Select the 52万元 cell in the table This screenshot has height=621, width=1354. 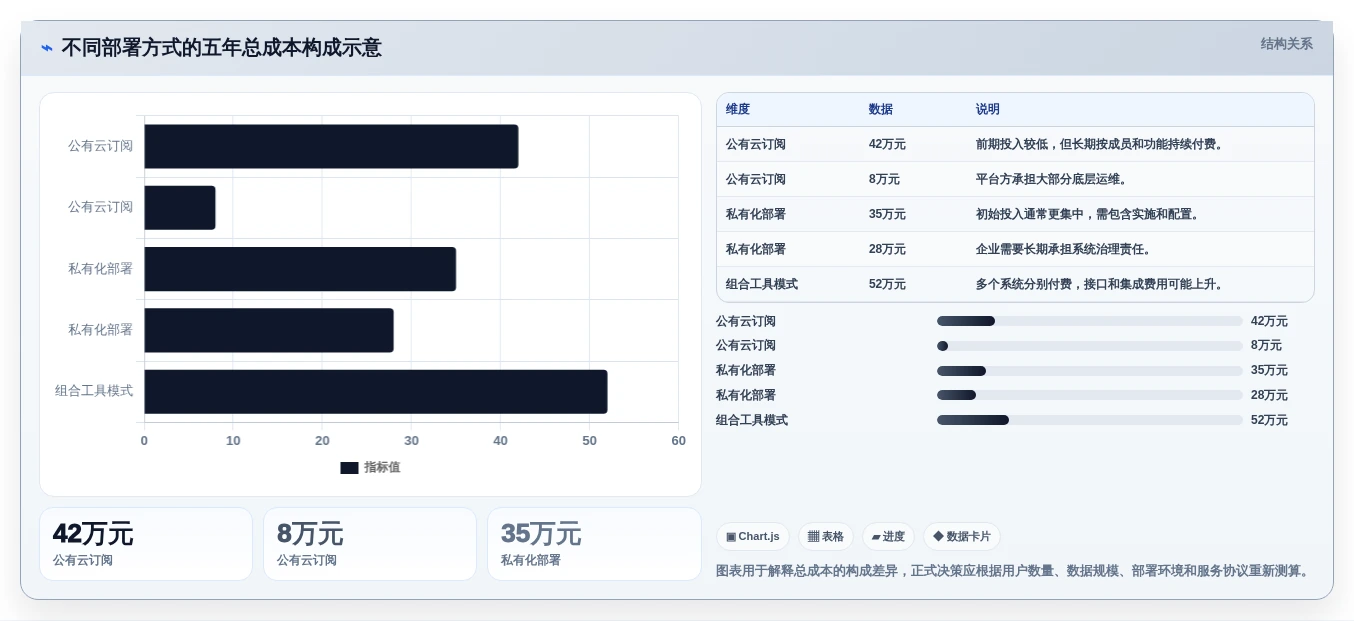[887, 284]
